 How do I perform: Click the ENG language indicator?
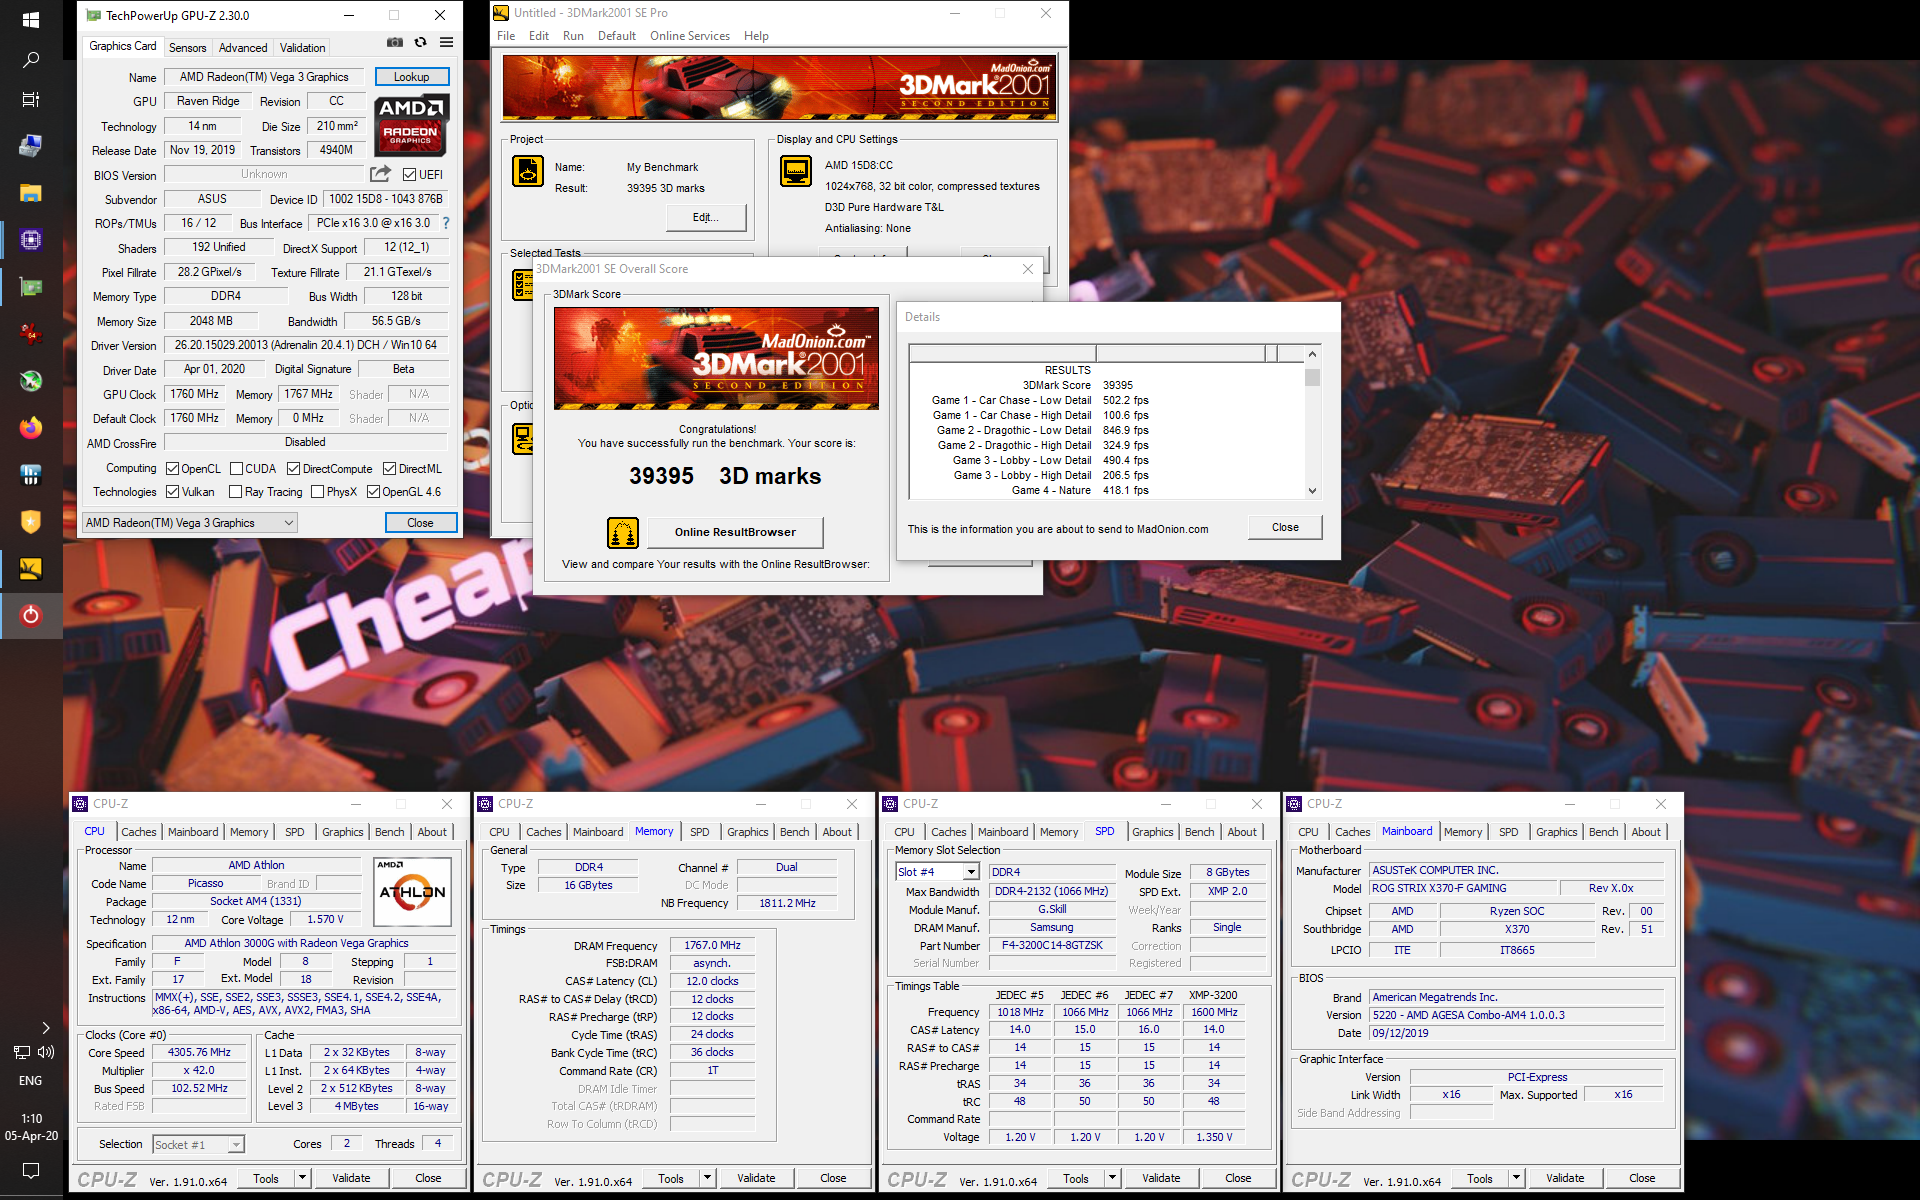coord(31,1081)
